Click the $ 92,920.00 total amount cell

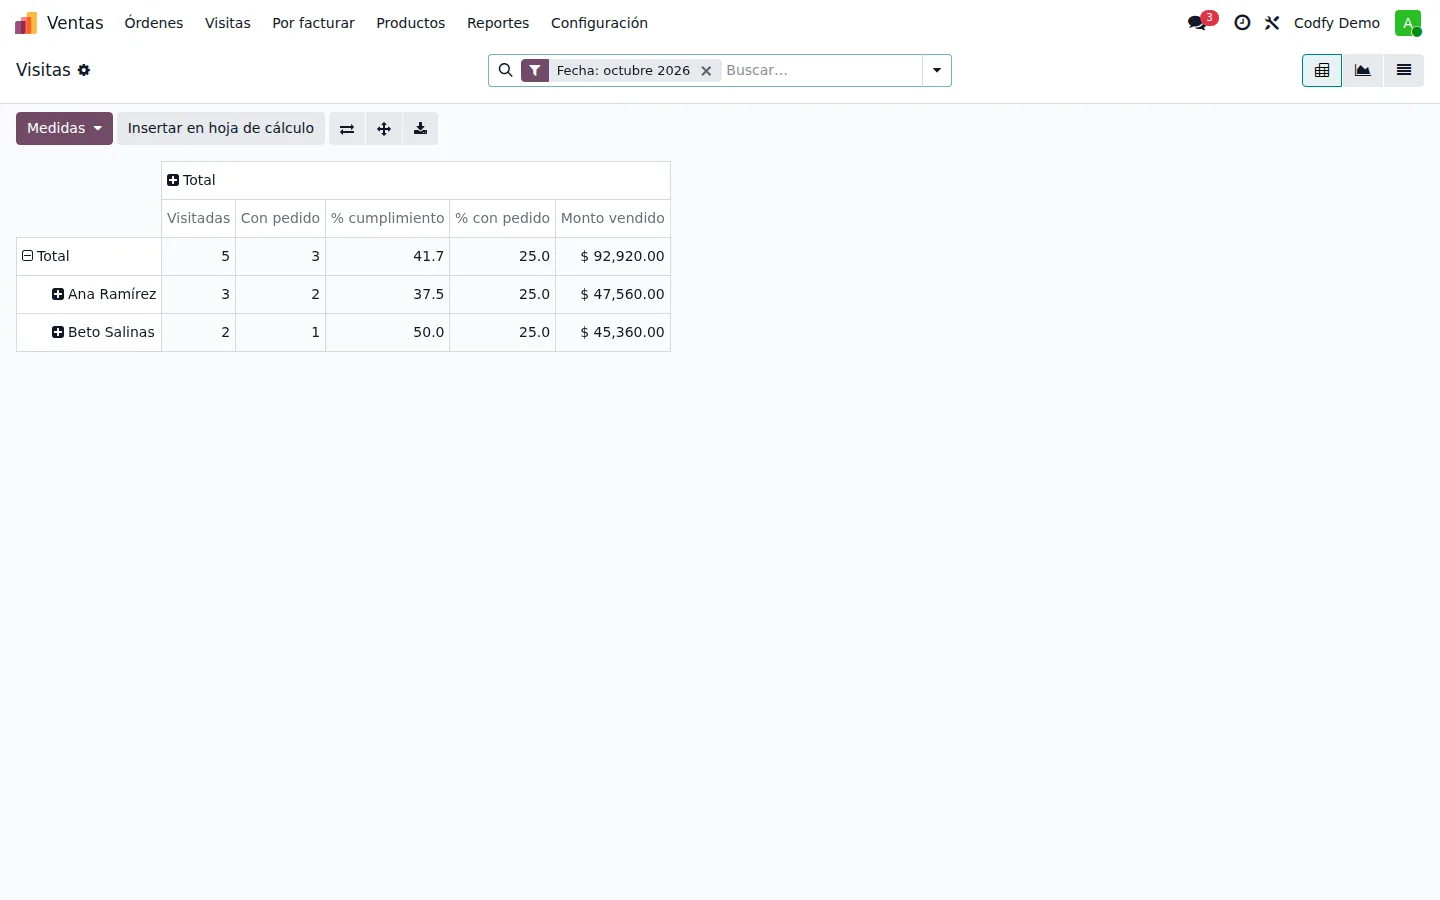pos(613,256)
